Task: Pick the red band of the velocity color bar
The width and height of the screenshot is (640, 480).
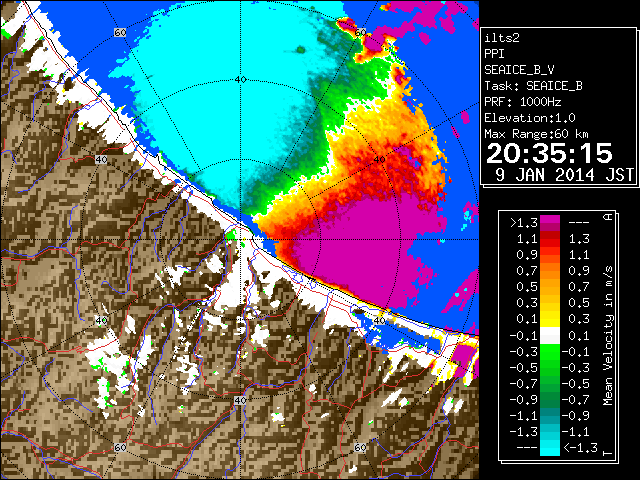Action: 550,241
